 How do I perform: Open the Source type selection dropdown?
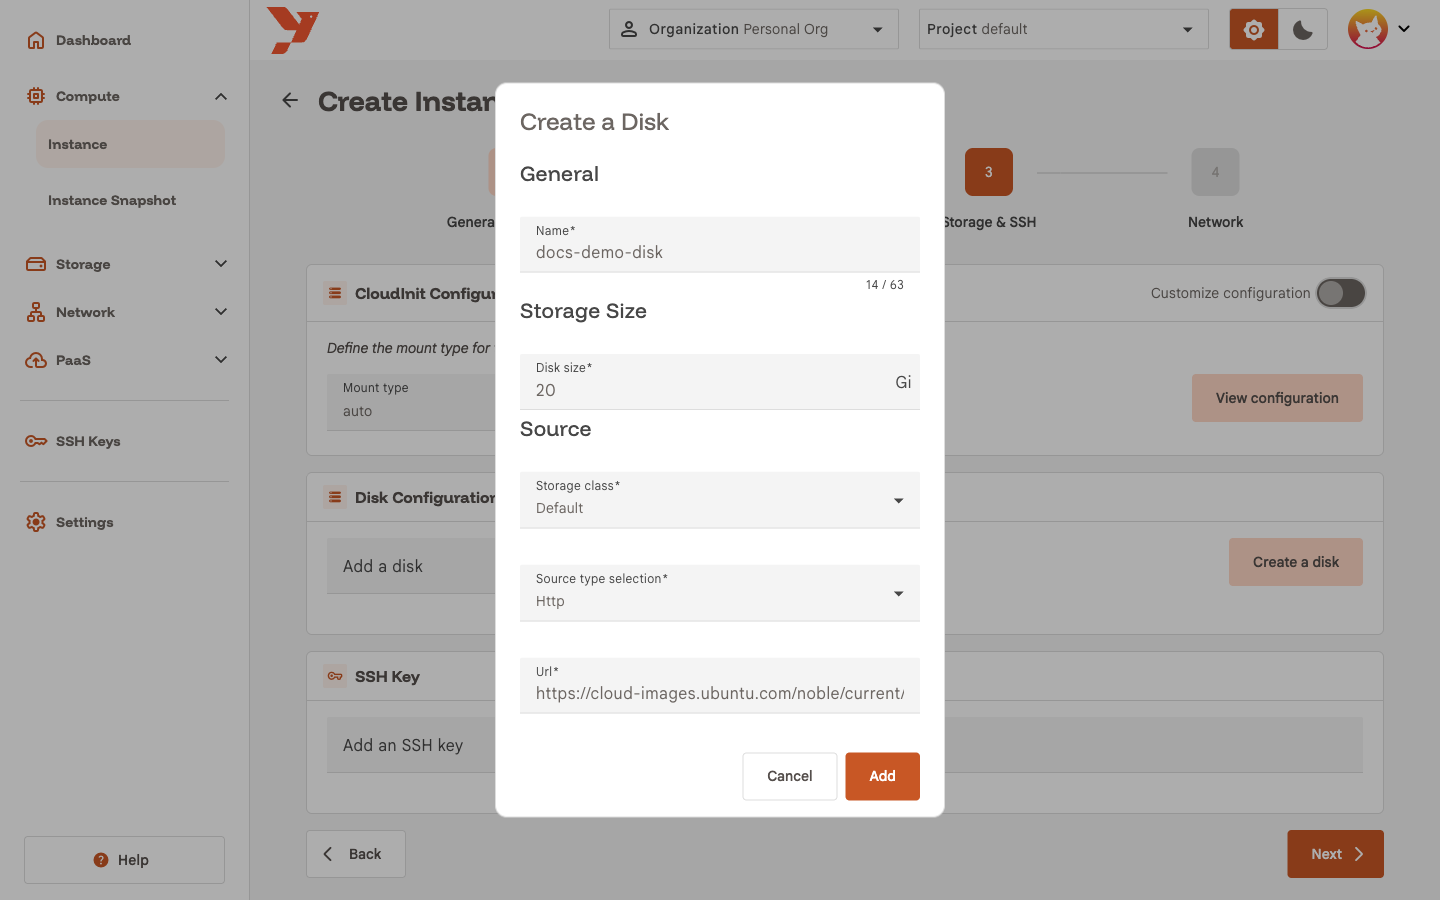720,593
